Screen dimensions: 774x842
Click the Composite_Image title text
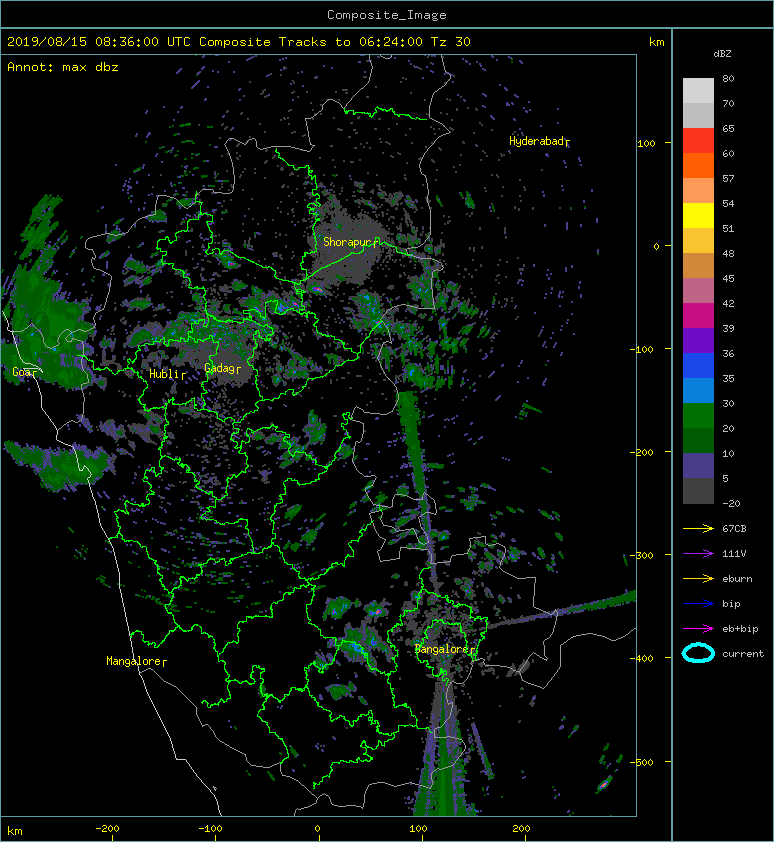pyautogui.click(x=387, y=15)
